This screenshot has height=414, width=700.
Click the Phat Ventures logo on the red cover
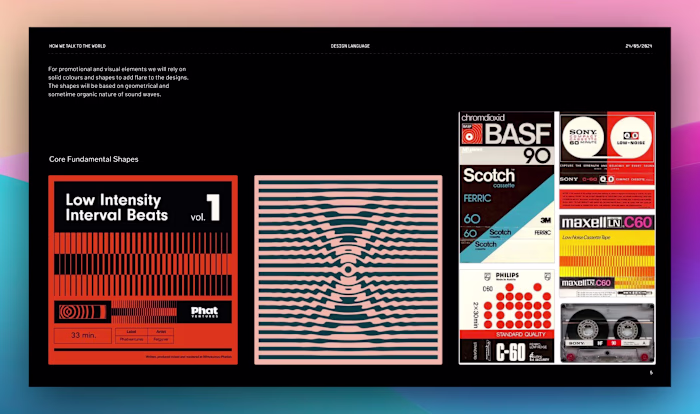tap(204, 312)
